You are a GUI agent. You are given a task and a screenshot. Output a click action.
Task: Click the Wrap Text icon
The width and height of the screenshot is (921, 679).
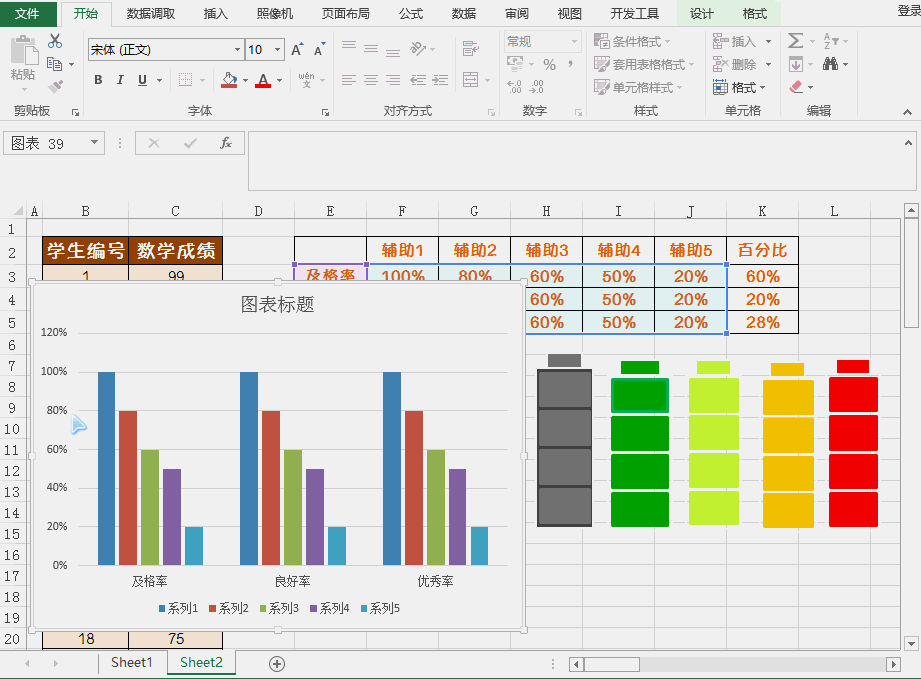pos(470,48)
